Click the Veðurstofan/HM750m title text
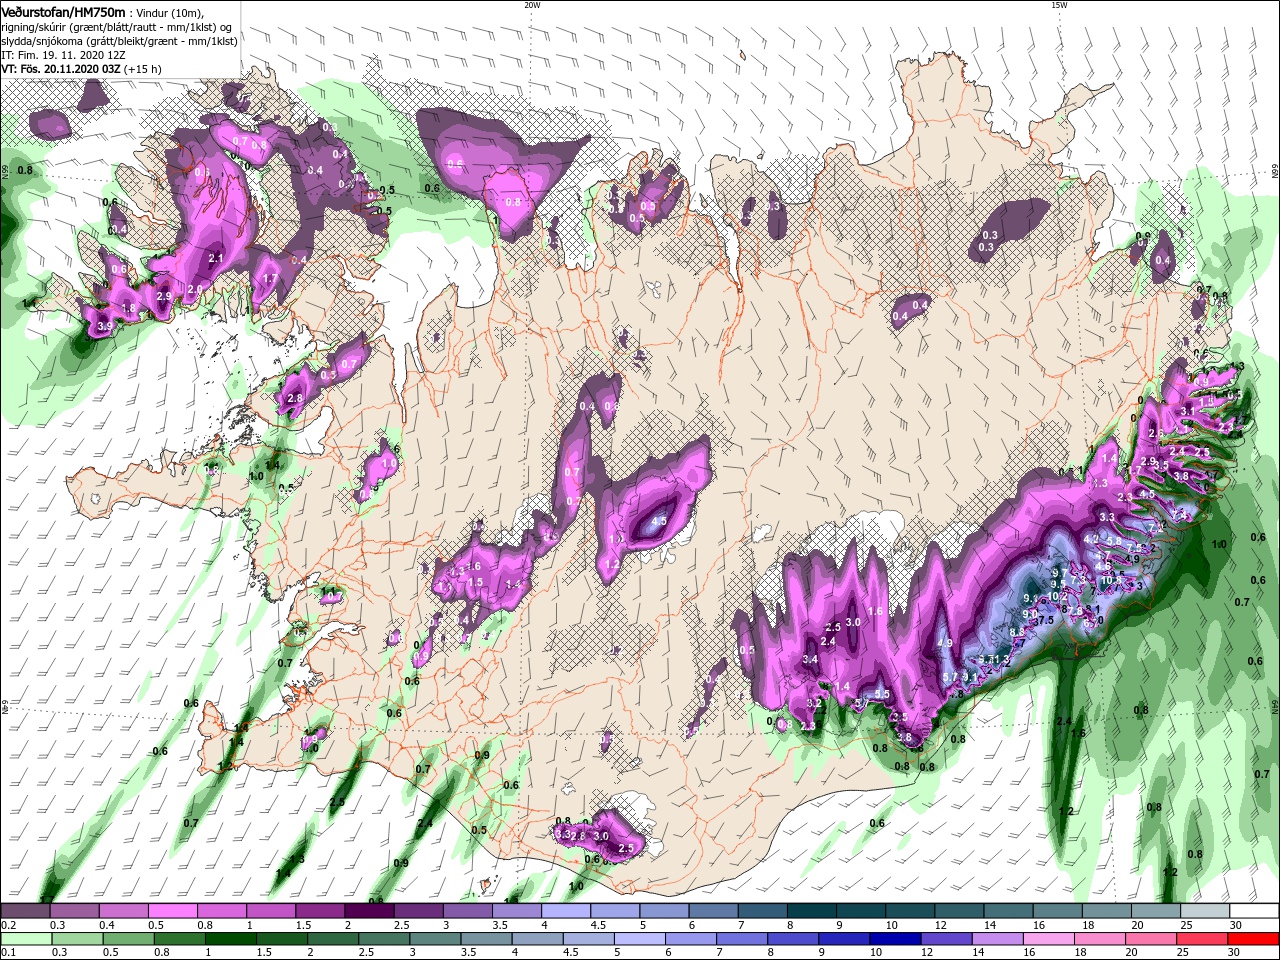This screenshot has height=960, width=1280. [63, 12]
